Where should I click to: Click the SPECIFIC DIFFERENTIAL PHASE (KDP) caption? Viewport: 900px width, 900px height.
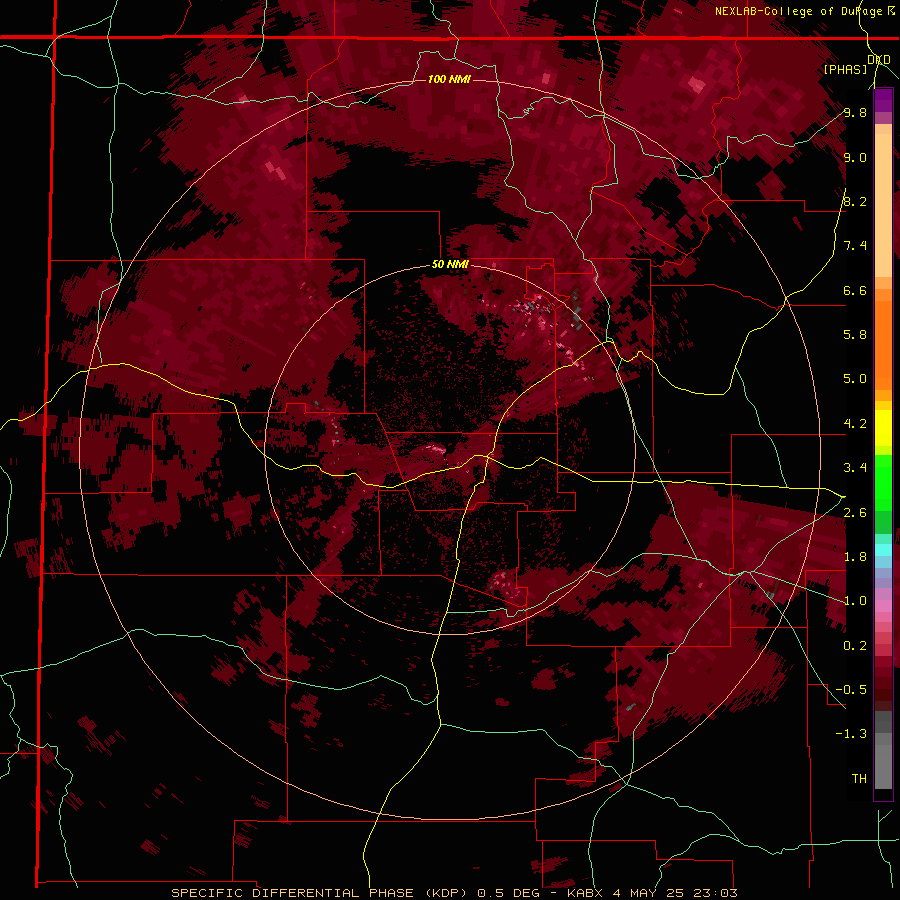coord(317,893)
